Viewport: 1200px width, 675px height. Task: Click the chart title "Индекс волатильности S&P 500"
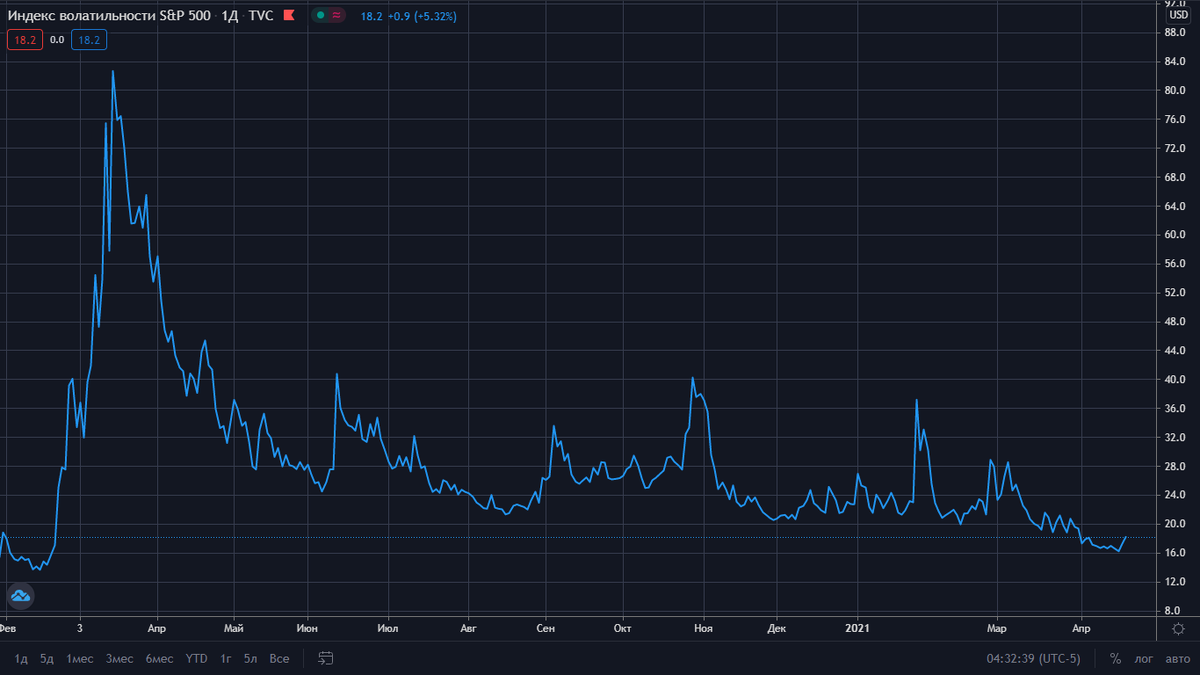(109, 16)
